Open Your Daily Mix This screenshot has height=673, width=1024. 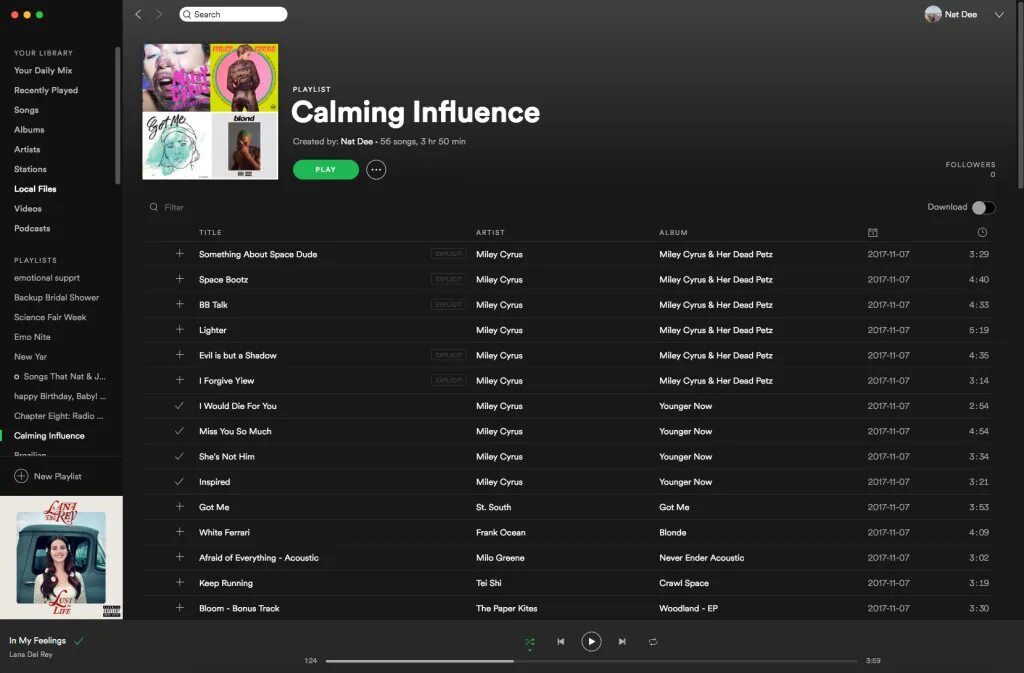pos(43,70)
